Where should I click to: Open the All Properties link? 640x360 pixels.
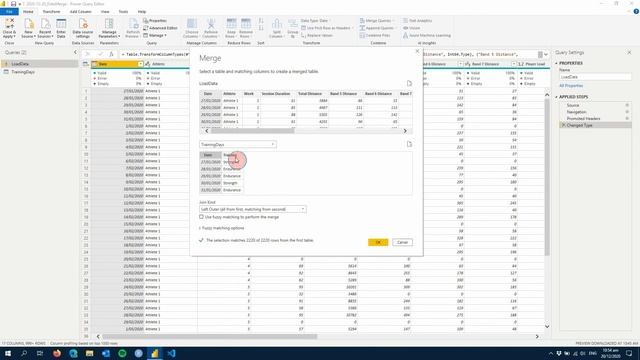571,86
